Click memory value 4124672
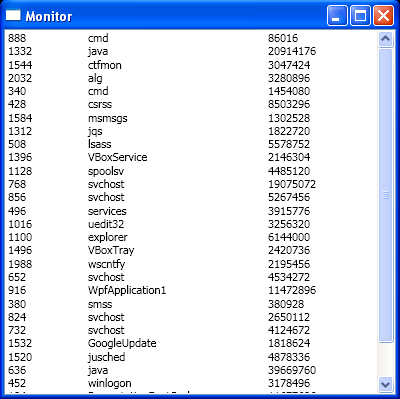 point(289,330)
